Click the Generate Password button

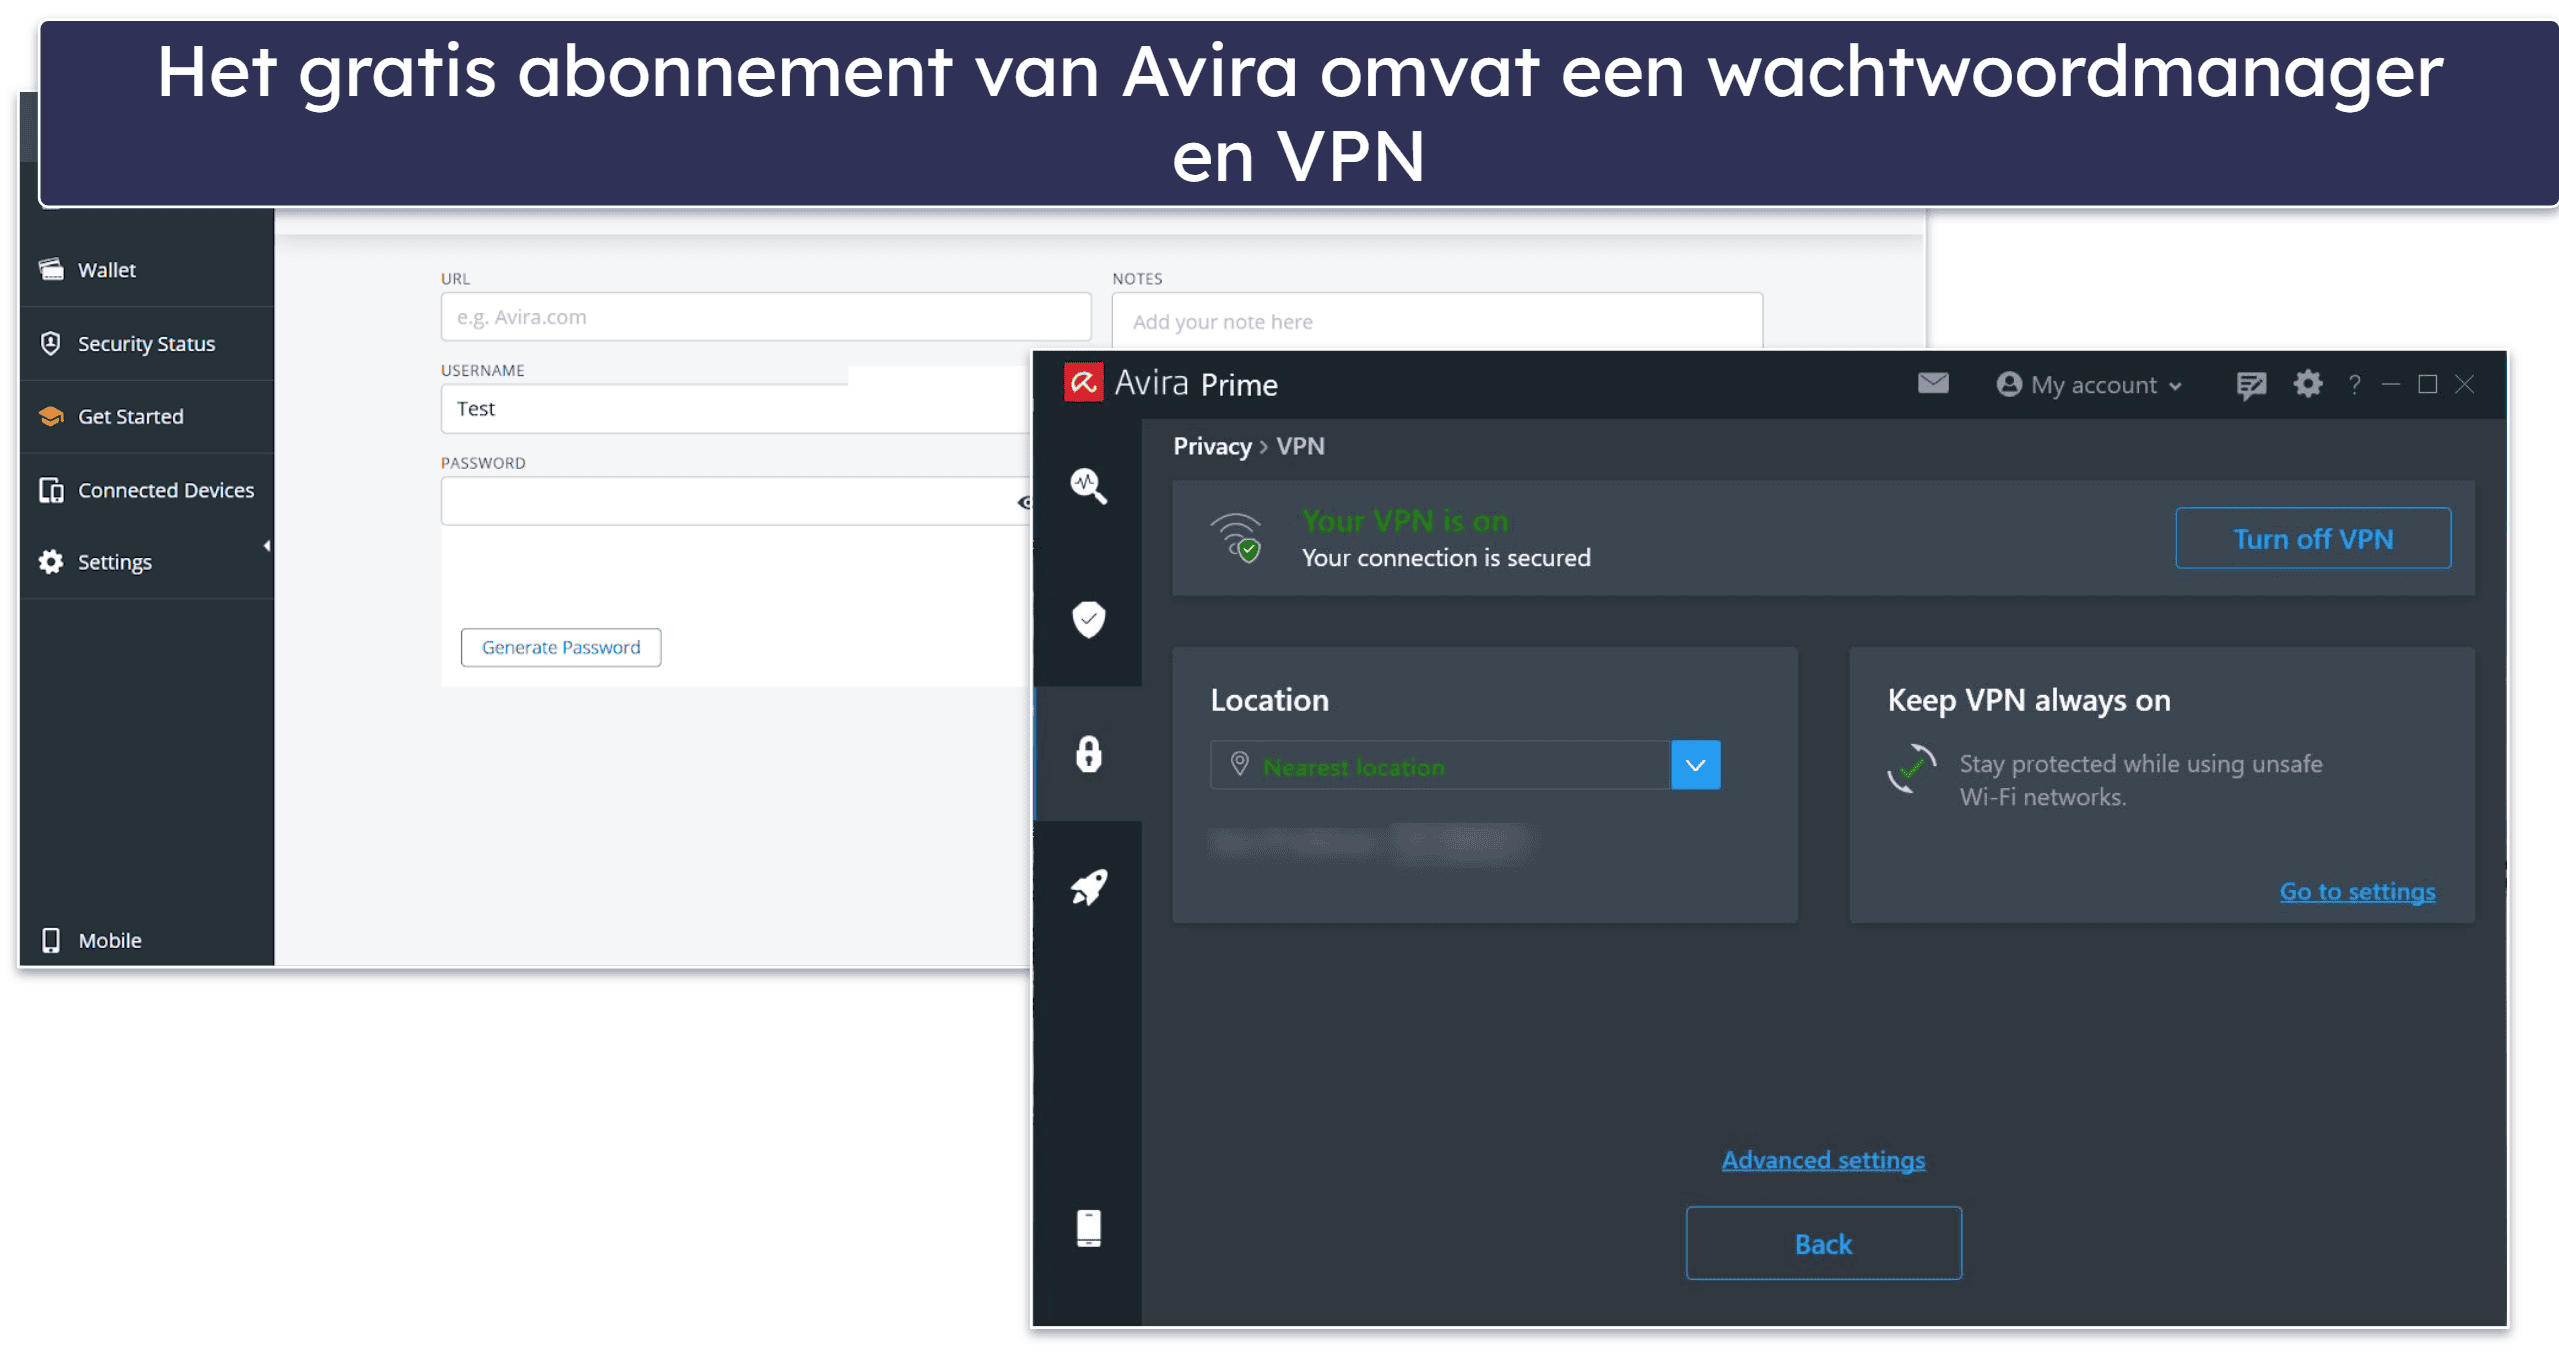pyautogui.click(x=561, y=647)
